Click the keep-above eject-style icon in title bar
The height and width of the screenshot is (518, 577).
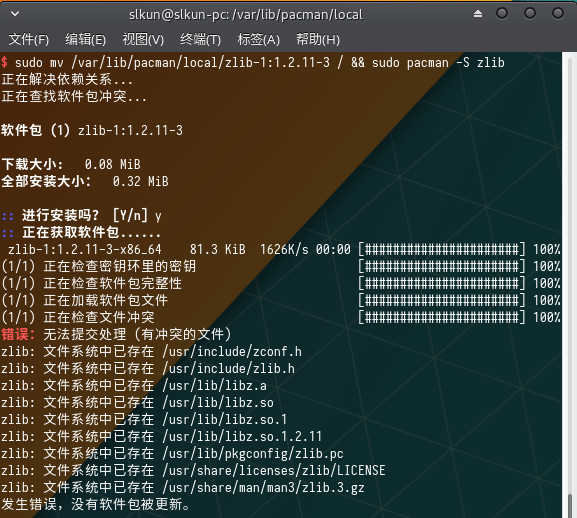tap(478, 14)
